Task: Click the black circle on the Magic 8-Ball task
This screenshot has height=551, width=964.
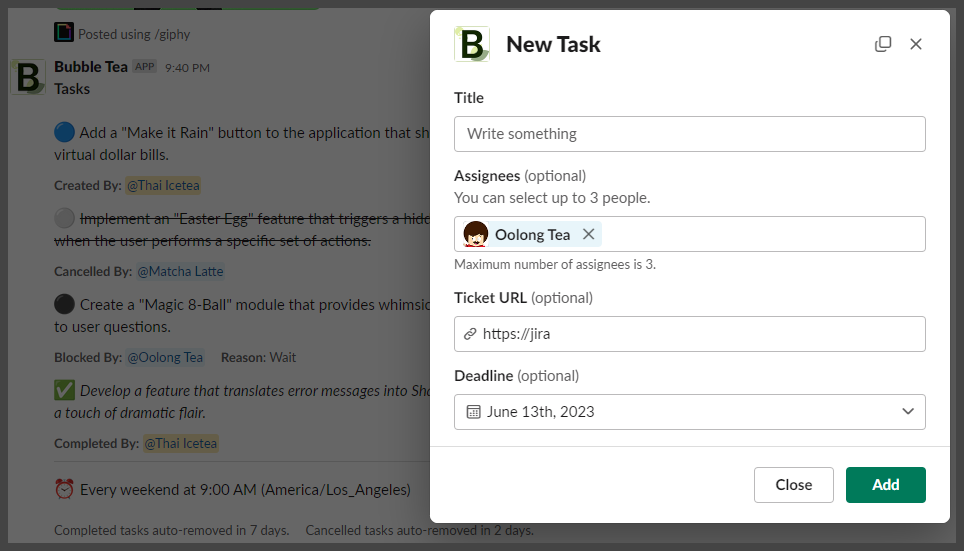Action: (x=65, y=304)
